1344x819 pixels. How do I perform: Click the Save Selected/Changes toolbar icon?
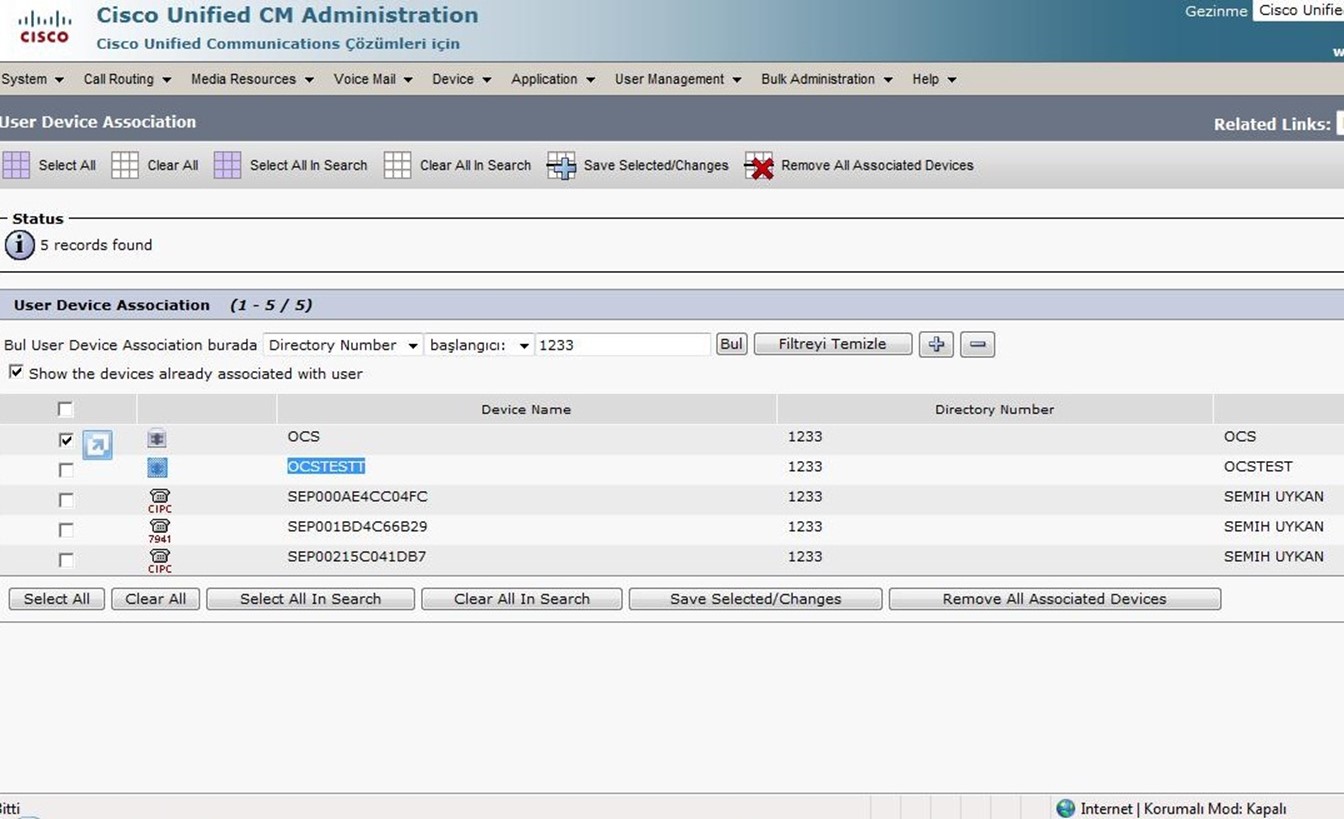[561, 166]
